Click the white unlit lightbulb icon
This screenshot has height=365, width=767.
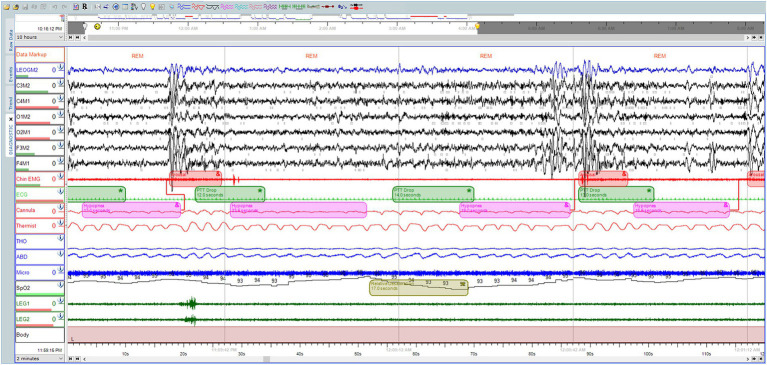(x=143, y=7)
